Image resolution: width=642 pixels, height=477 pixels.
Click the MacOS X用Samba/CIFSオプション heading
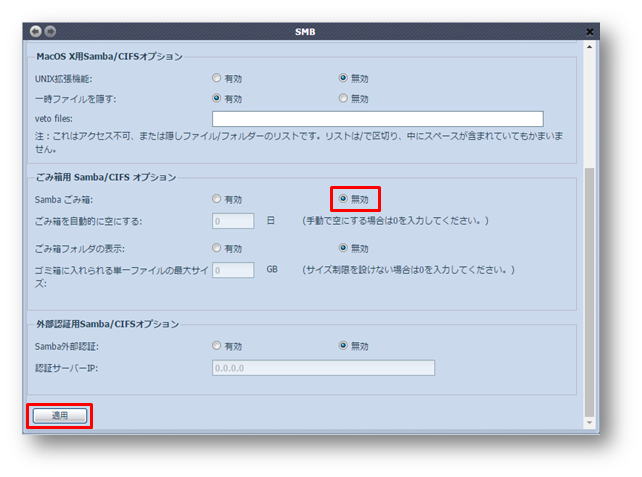(109, 57)
